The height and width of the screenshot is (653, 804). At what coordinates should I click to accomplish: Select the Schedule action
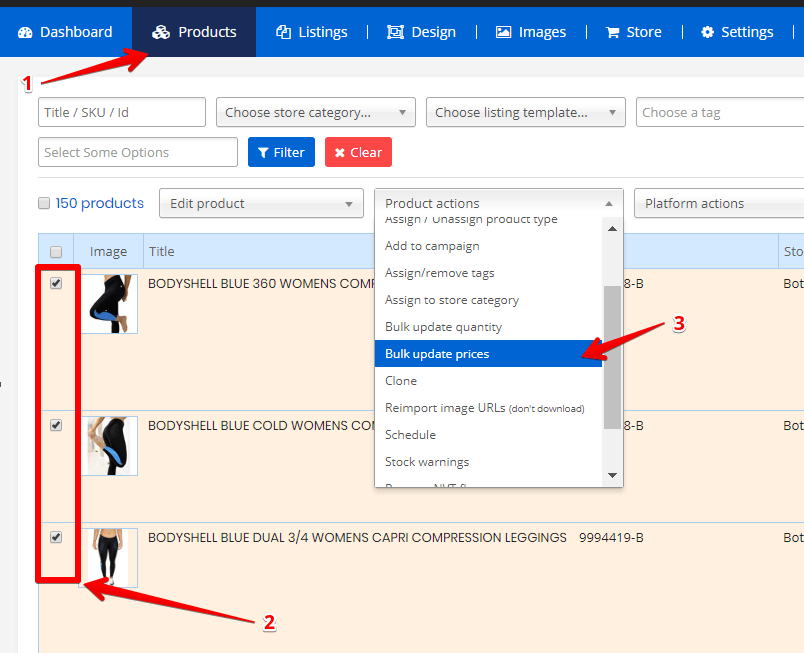point(488,435)
